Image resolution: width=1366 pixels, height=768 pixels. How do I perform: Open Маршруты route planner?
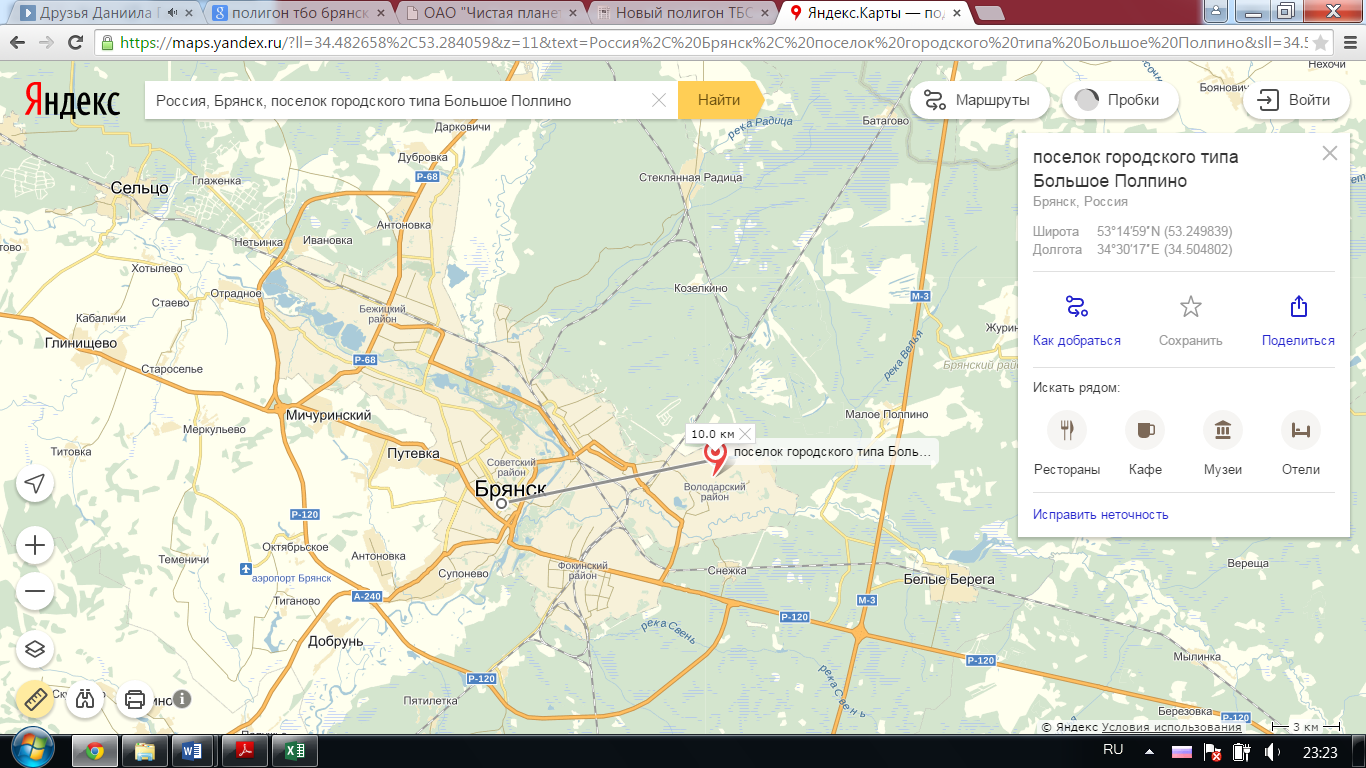click(x=979, y=100)
